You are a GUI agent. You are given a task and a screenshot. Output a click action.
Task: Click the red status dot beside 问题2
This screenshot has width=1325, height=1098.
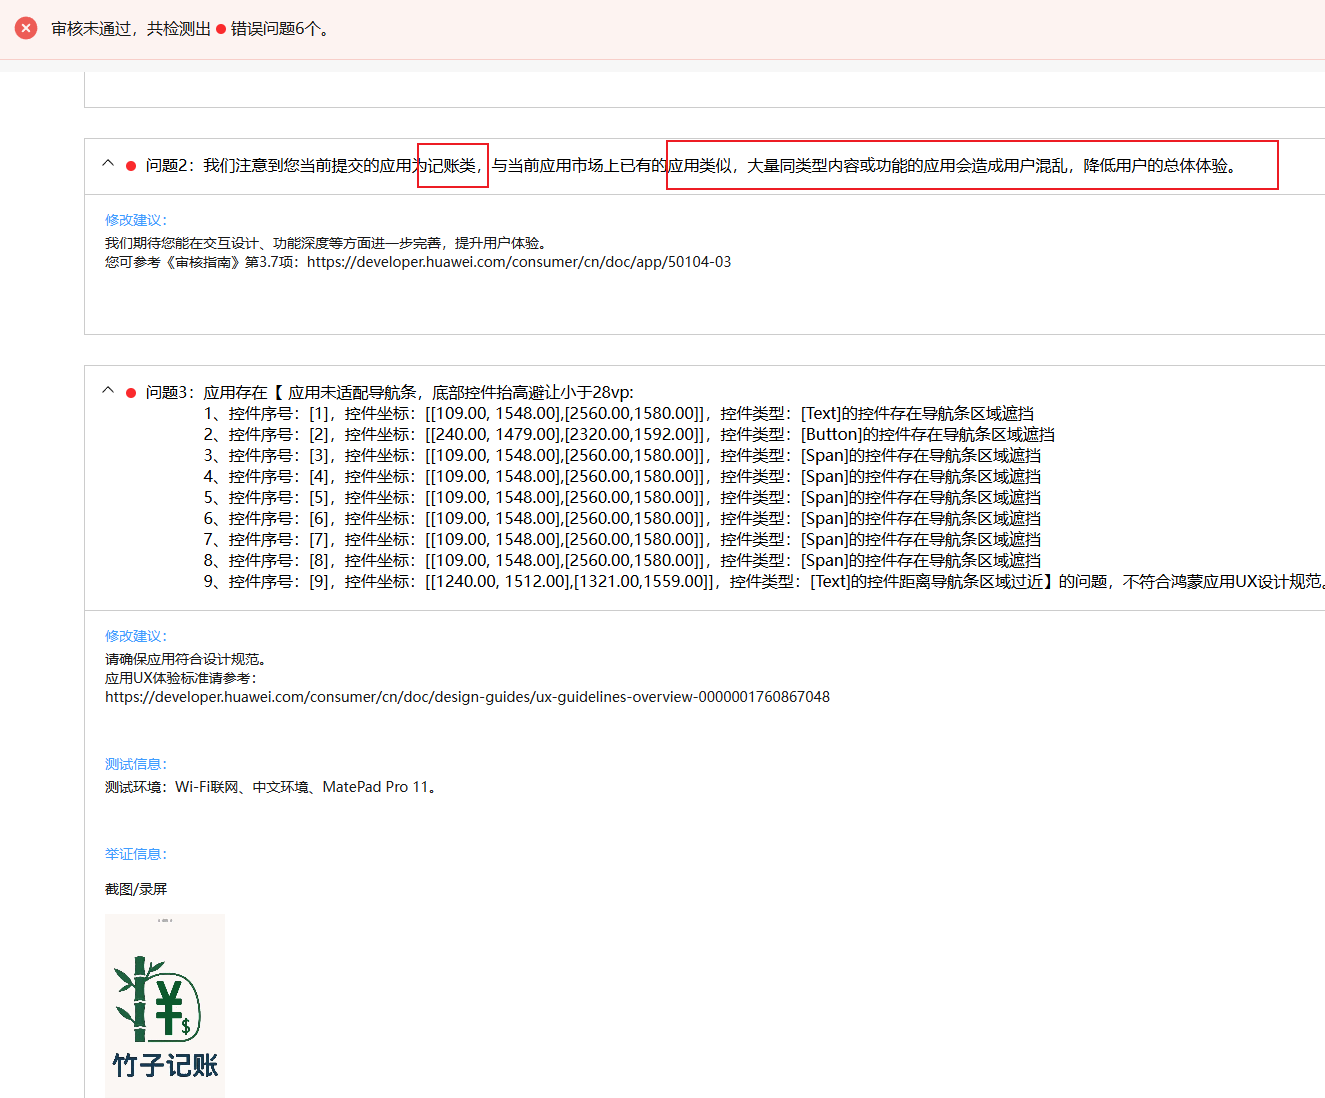[x=131, y=166]
